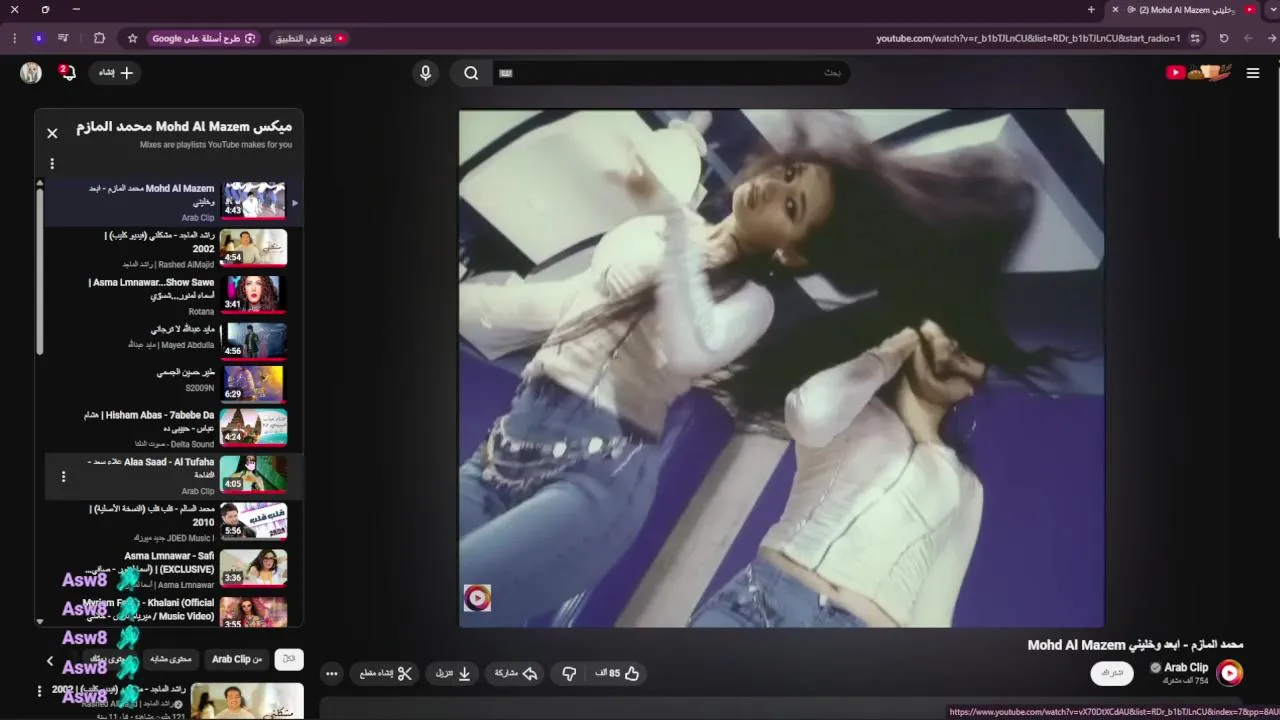Select the 'All' (الكل) filter chip
The width and height of the screenshot is (1280, 720).
pos(289,659)
